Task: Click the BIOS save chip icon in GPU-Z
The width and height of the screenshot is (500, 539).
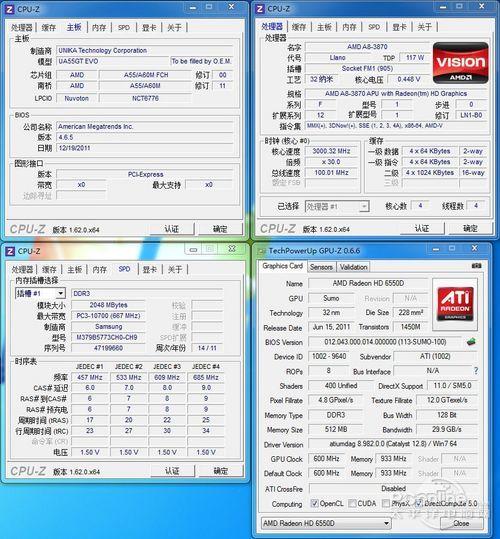Action: click(x=471, y=342)
